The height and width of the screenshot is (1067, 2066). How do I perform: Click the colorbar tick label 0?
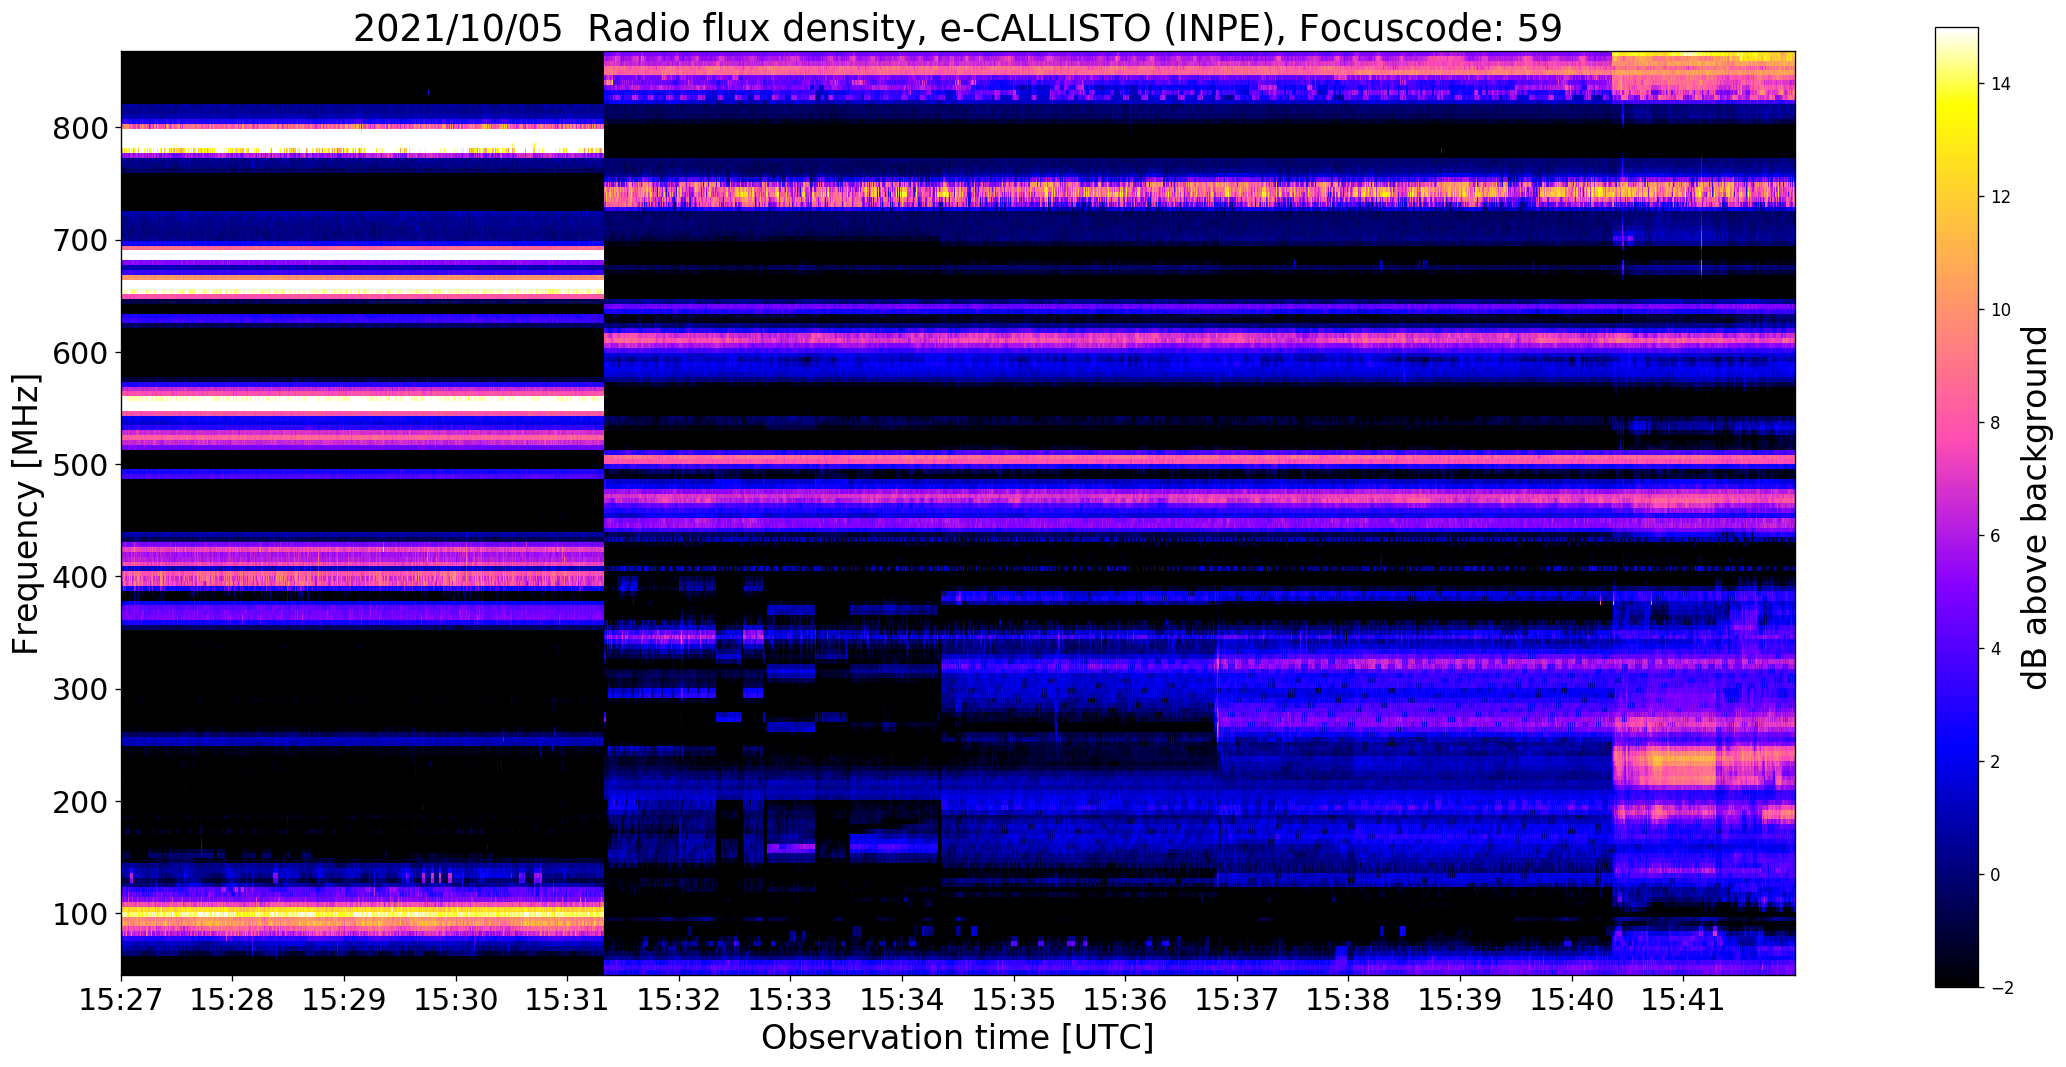point(1995,875)
